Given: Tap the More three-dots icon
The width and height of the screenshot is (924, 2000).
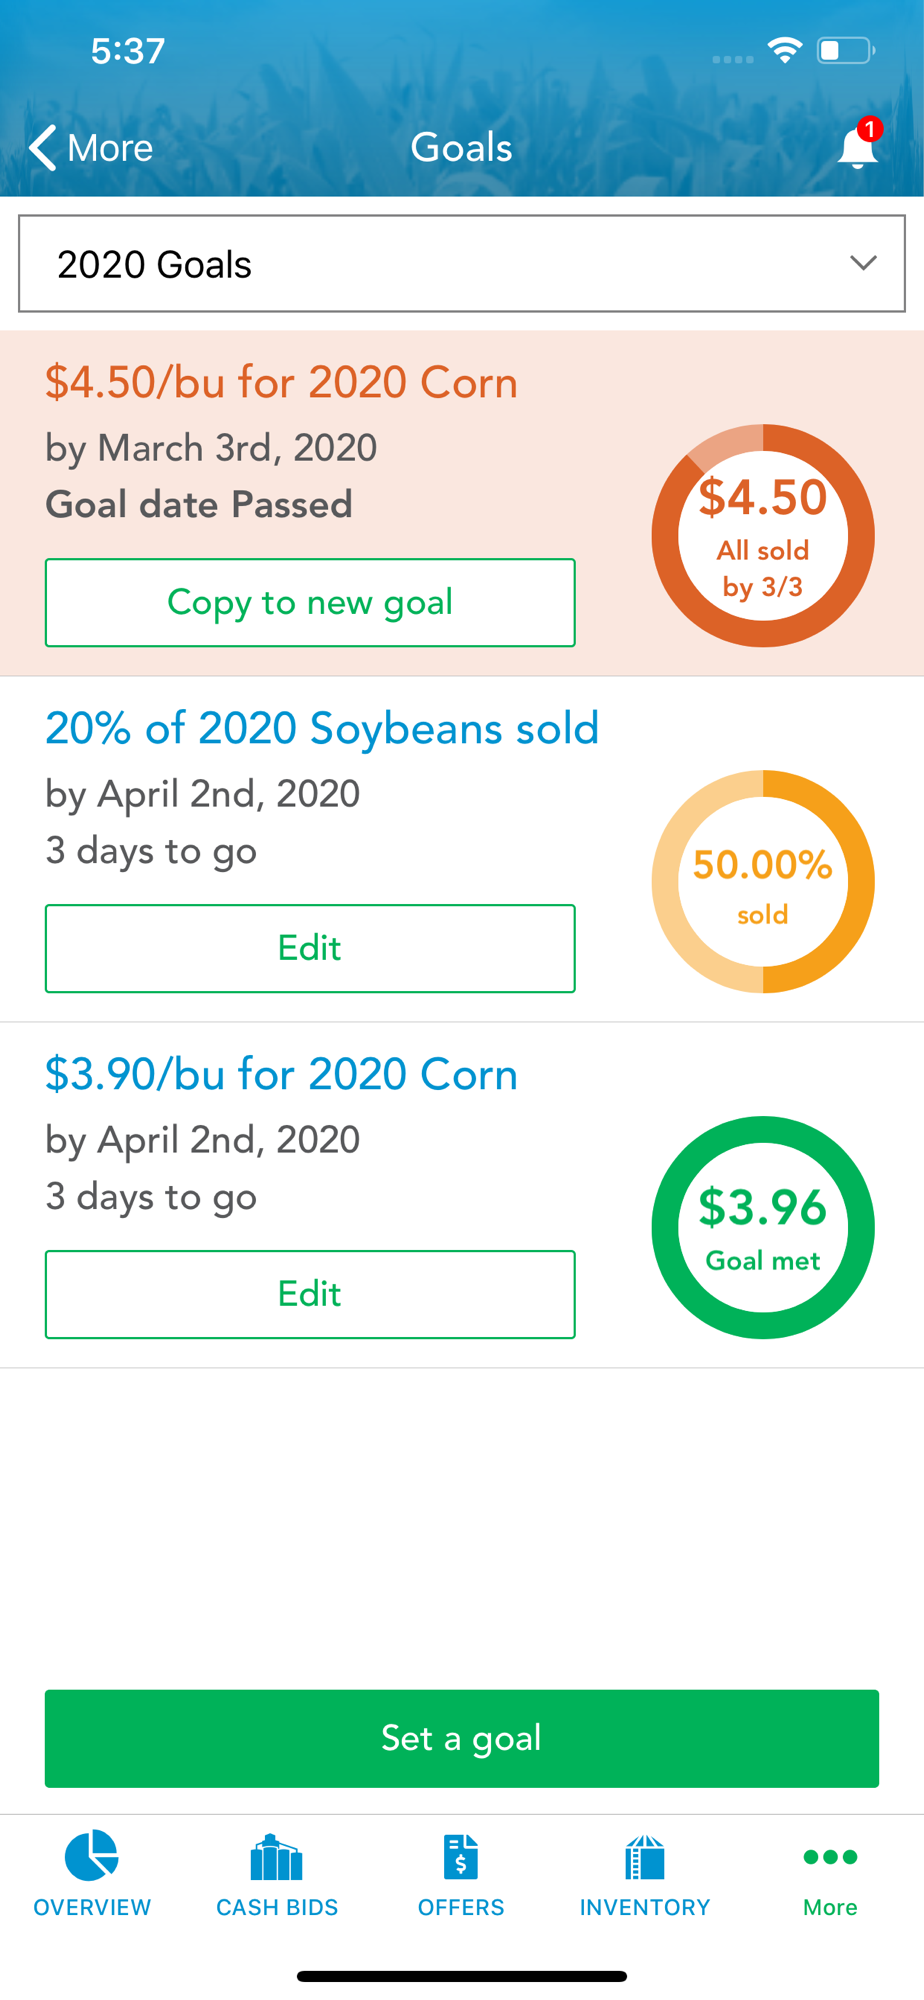Looking at the screenshot, I should click(830, 1857).
